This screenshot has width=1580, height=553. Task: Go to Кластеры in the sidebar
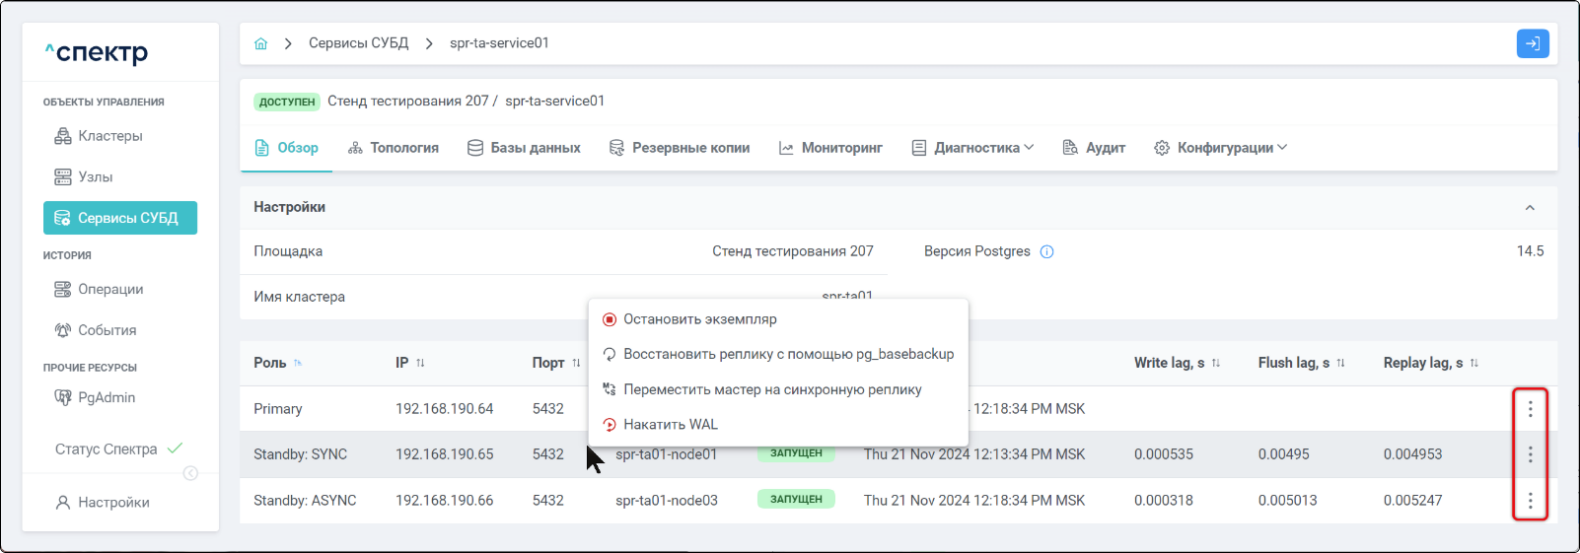(x=110, y=136)
